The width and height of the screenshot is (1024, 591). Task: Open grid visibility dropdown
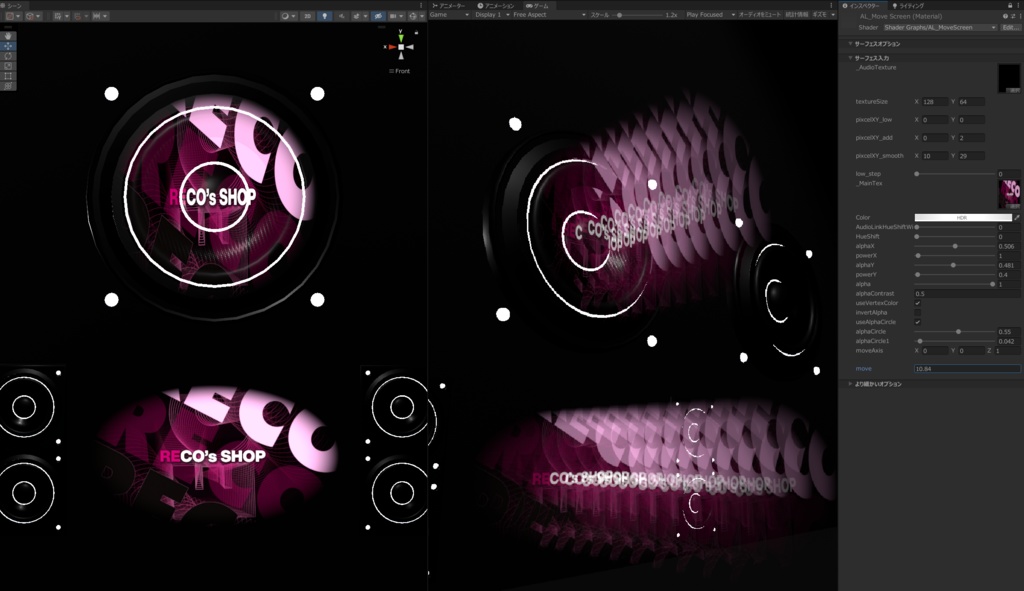pyautogui.click(x=61, y=16)
